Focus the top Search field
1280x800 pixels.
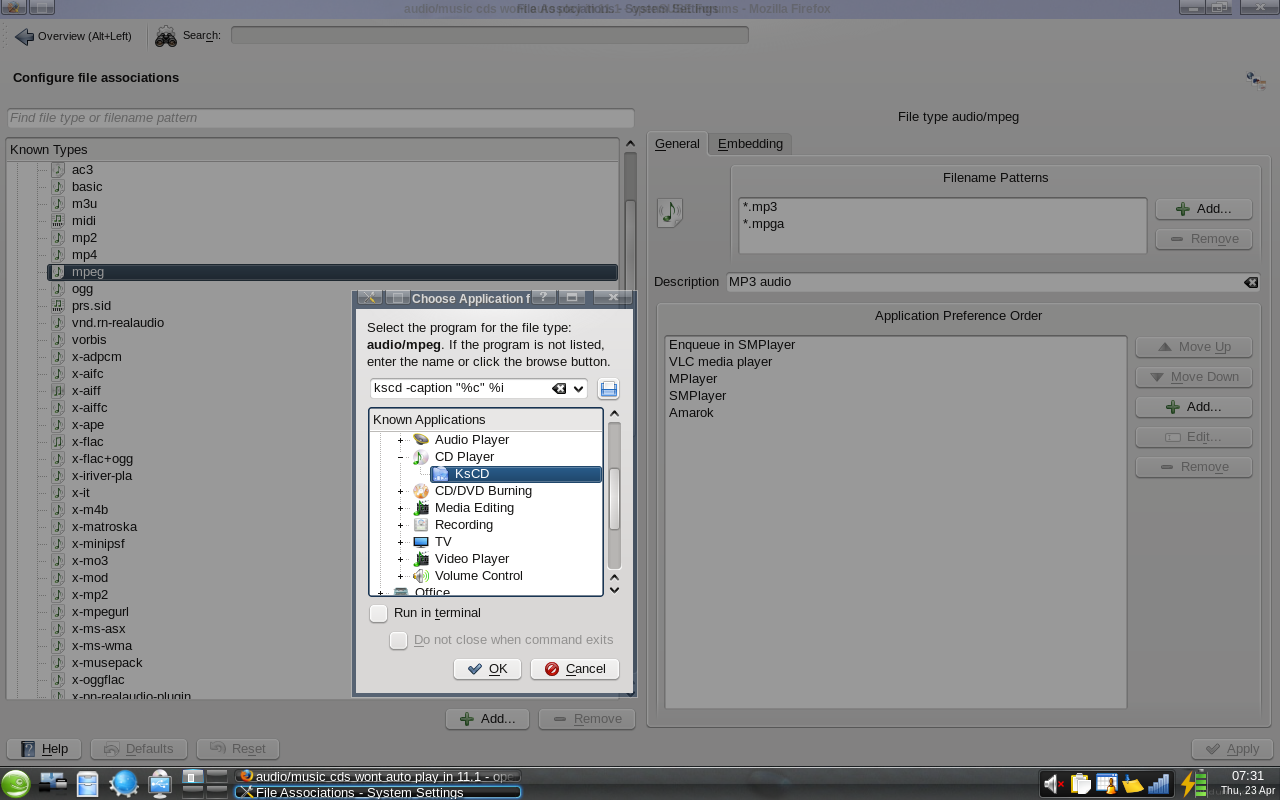click(490, 35)
